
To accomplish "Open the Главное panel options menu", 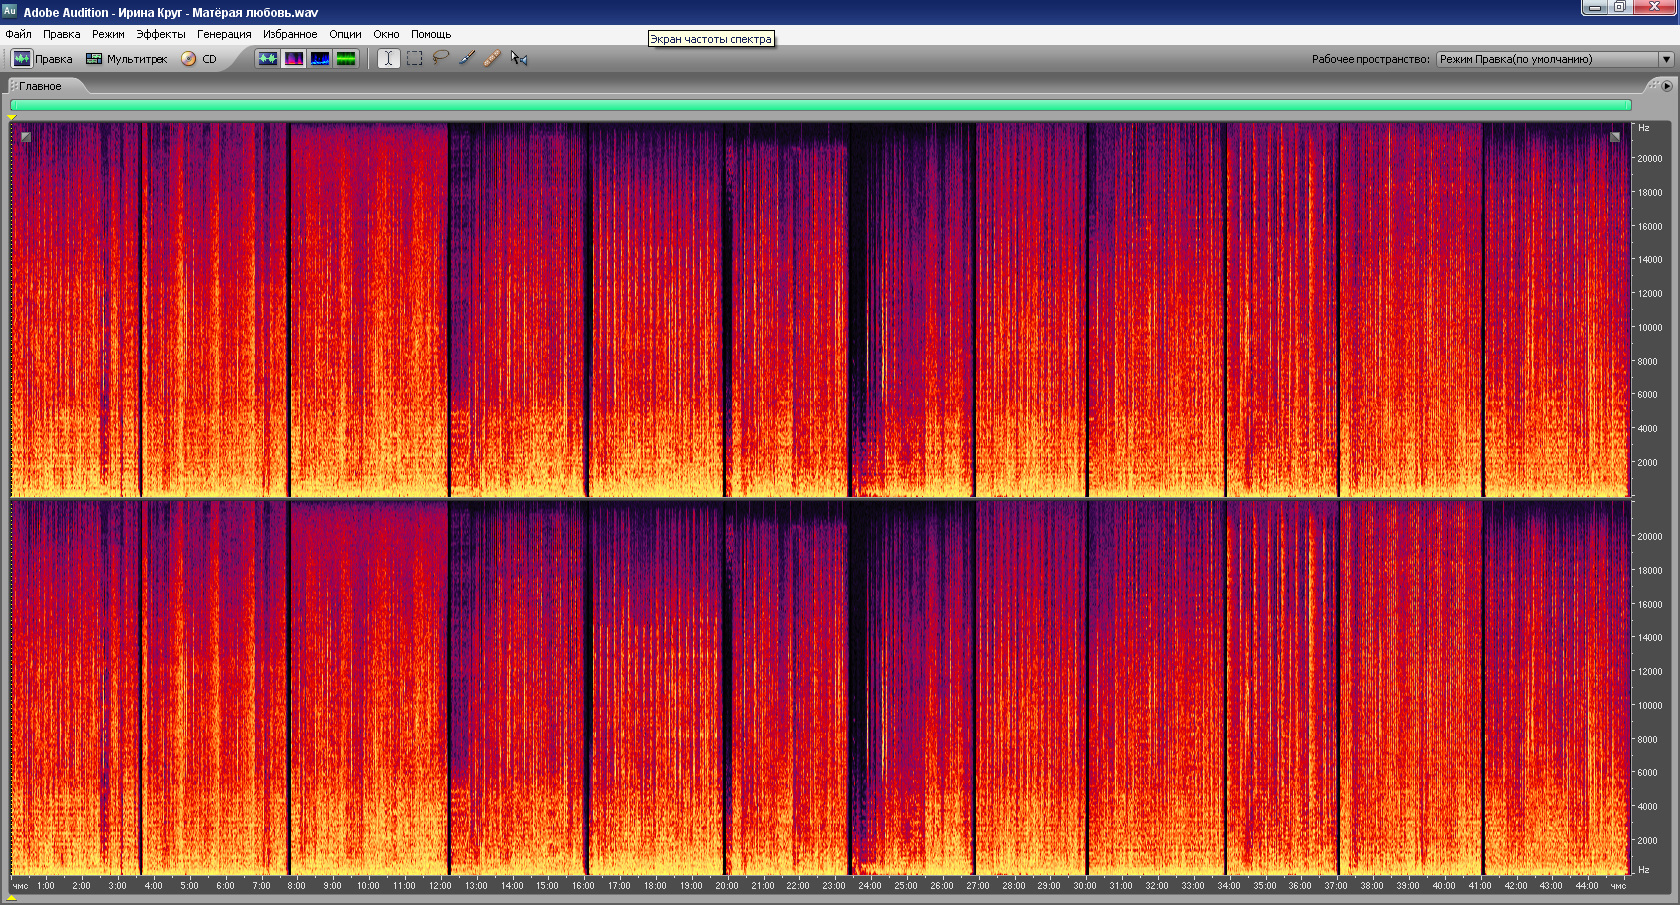I will [x=1667, y=86].
